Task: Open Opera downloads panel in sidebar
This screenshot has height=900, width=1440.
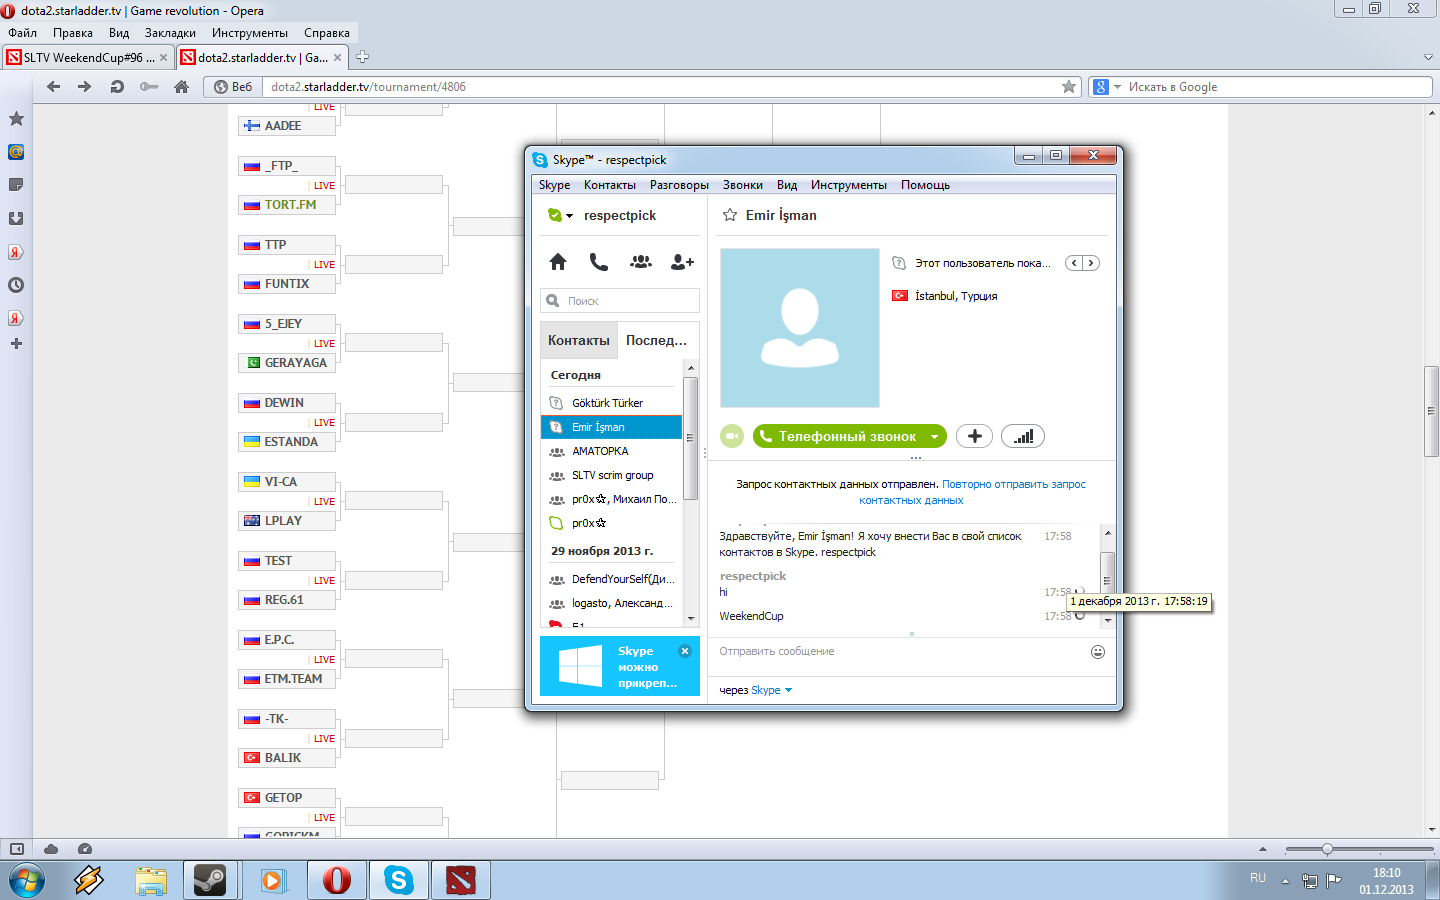Action: 16,218
